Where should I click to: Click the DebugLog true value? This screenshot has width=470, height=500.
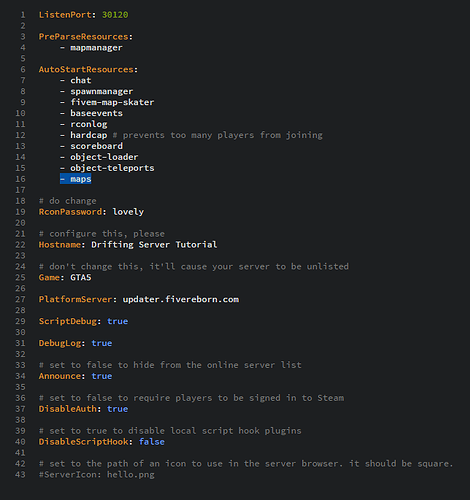coord(102,343)
